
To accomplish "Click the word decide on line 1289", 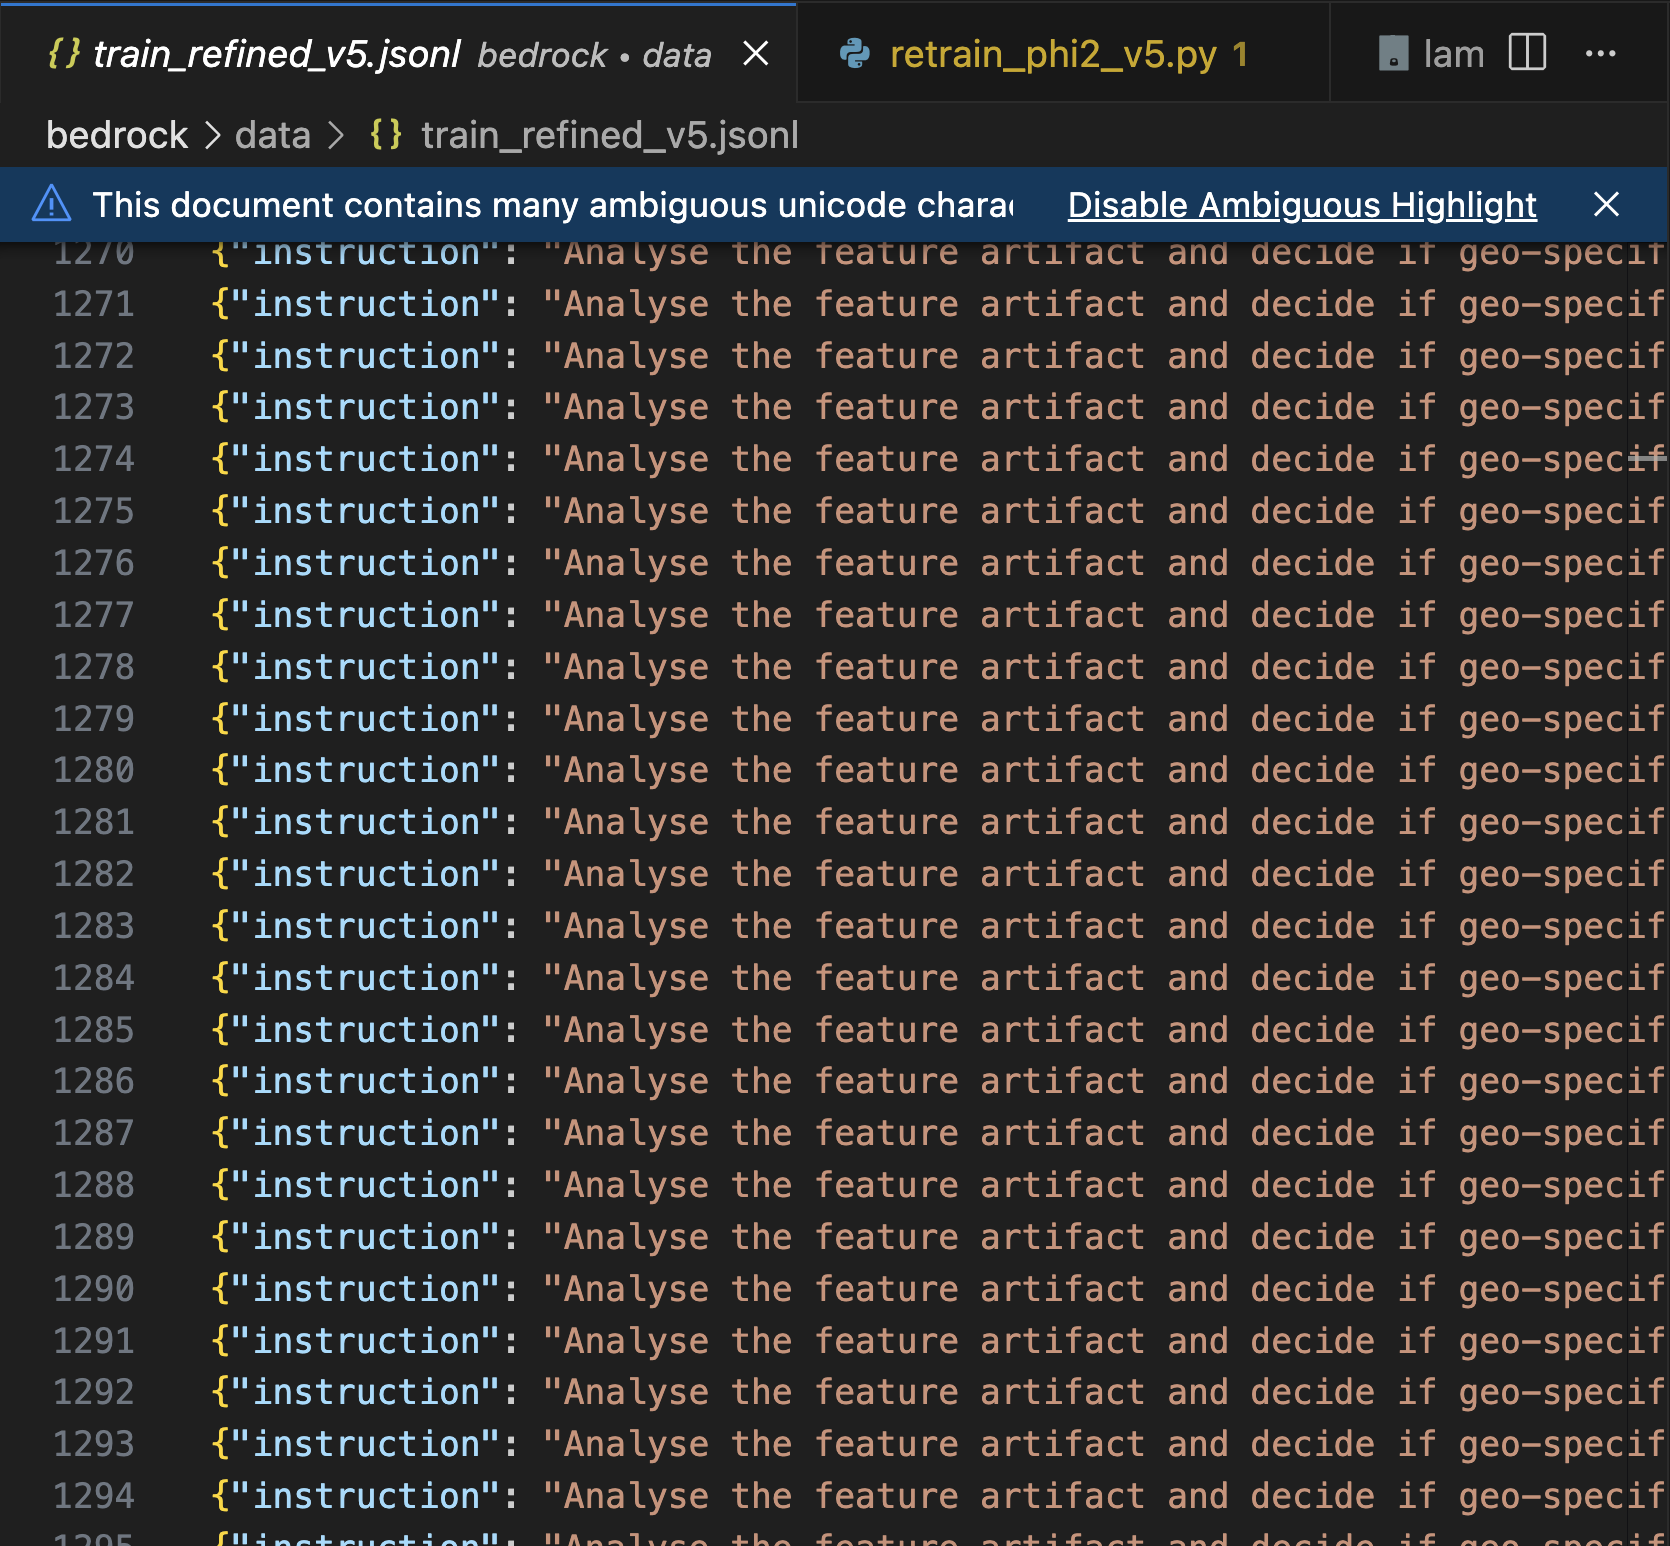I will pyautogui.click(x=1312, y=1237).
